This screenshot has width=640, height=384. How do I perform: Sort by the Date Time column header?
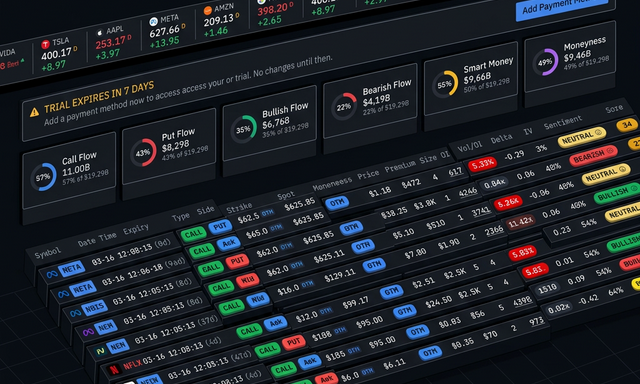coord(97,240)
